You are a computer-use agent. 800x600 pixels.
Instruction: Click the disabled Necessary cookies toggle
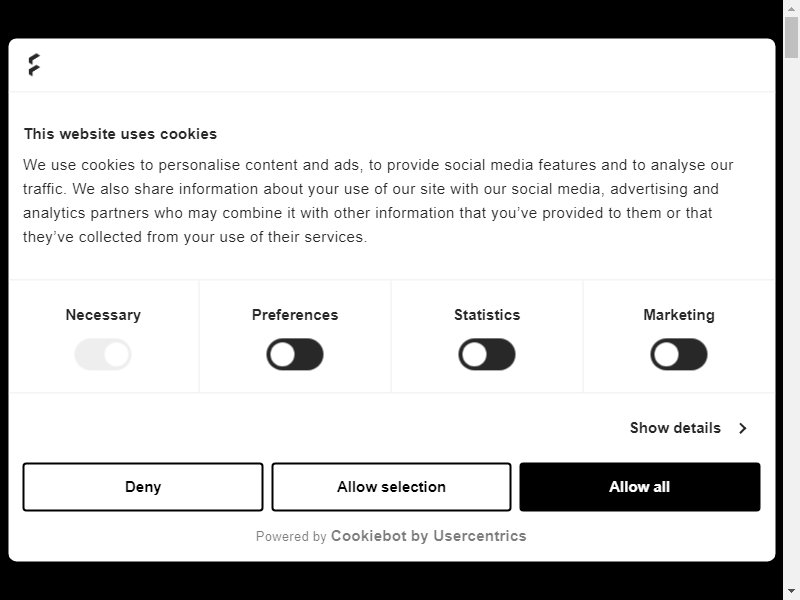click(103, 354)
